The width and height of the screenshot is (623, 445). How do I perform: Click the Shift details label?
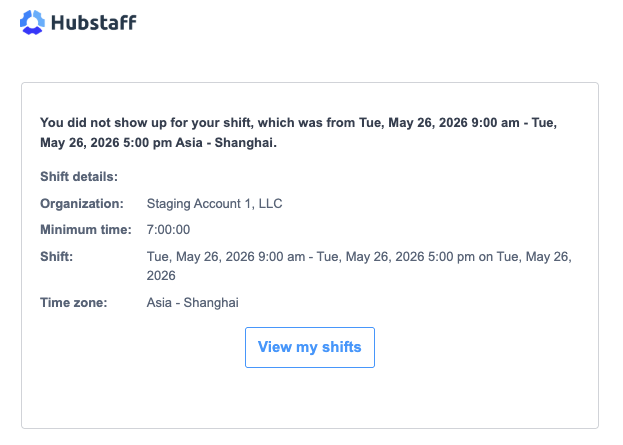coord(79,176)
